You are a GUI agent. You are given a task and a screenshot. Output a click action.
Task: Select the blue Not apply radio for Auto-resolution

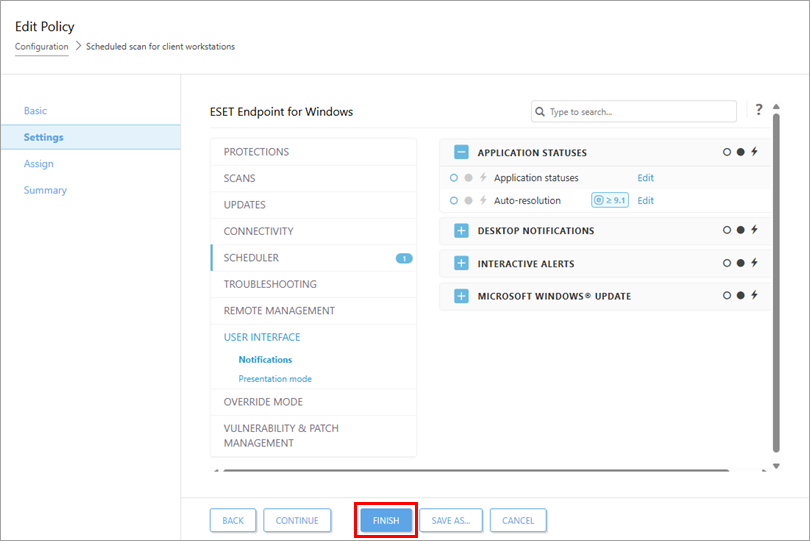(454, 201)
